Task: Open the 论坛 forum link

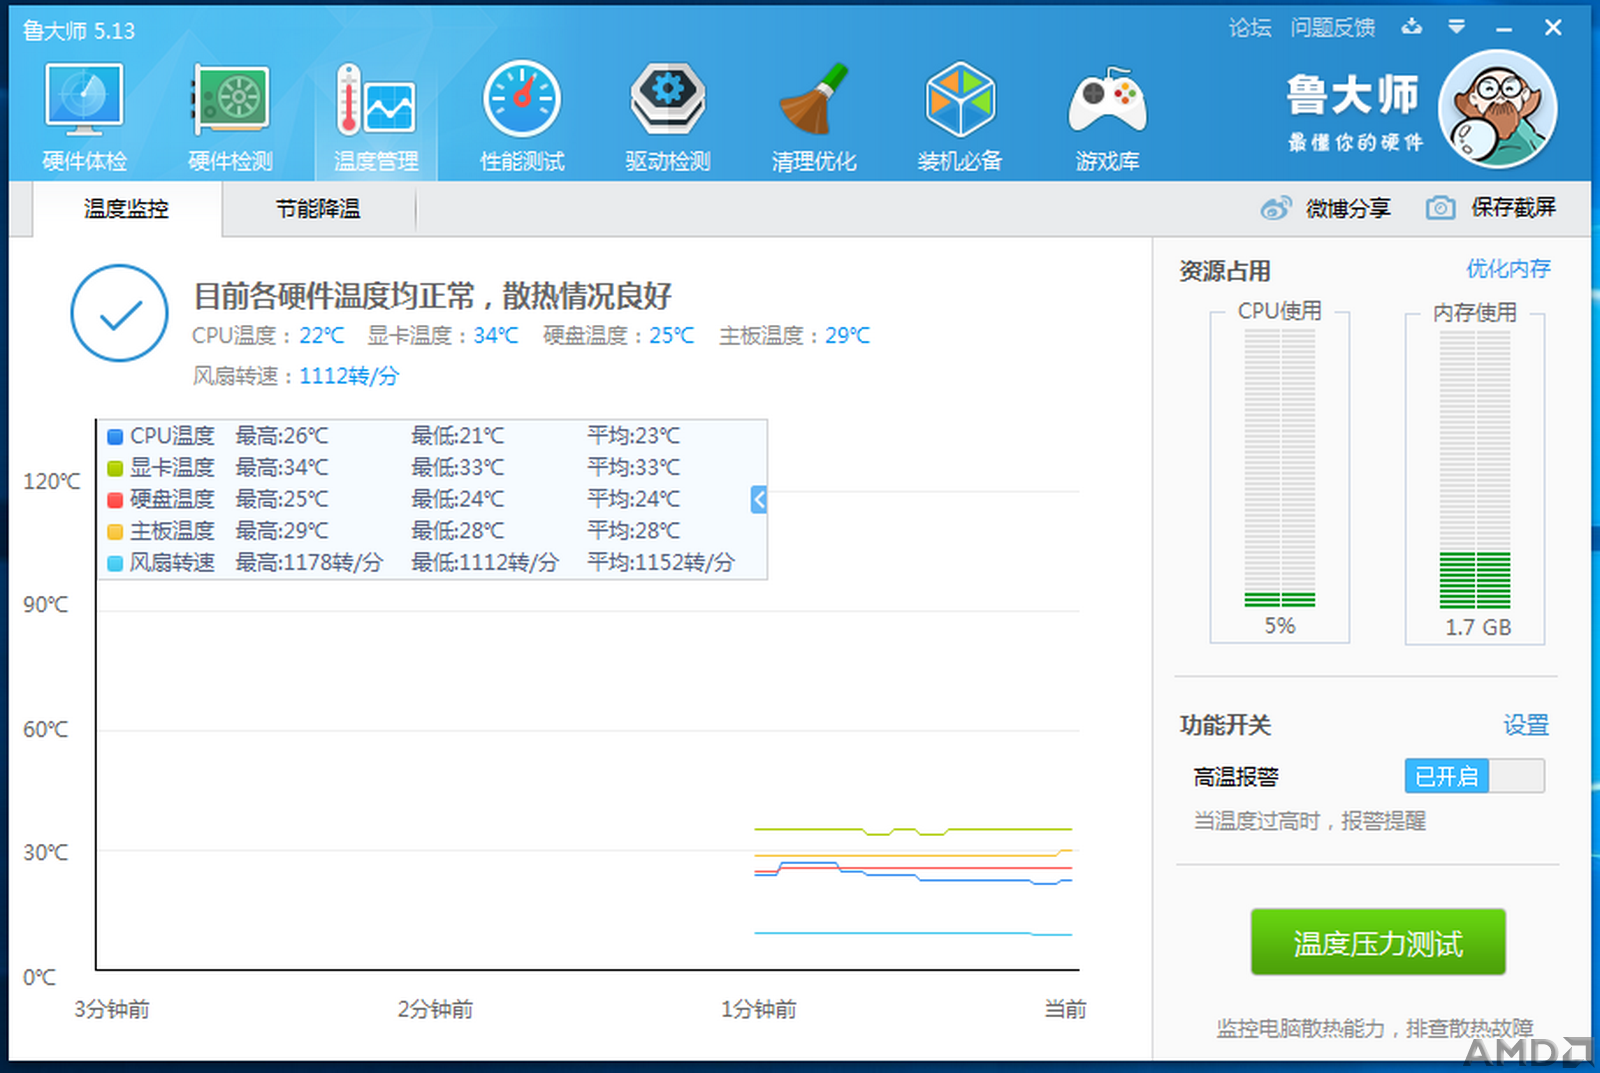Action: click(1250, 28)
